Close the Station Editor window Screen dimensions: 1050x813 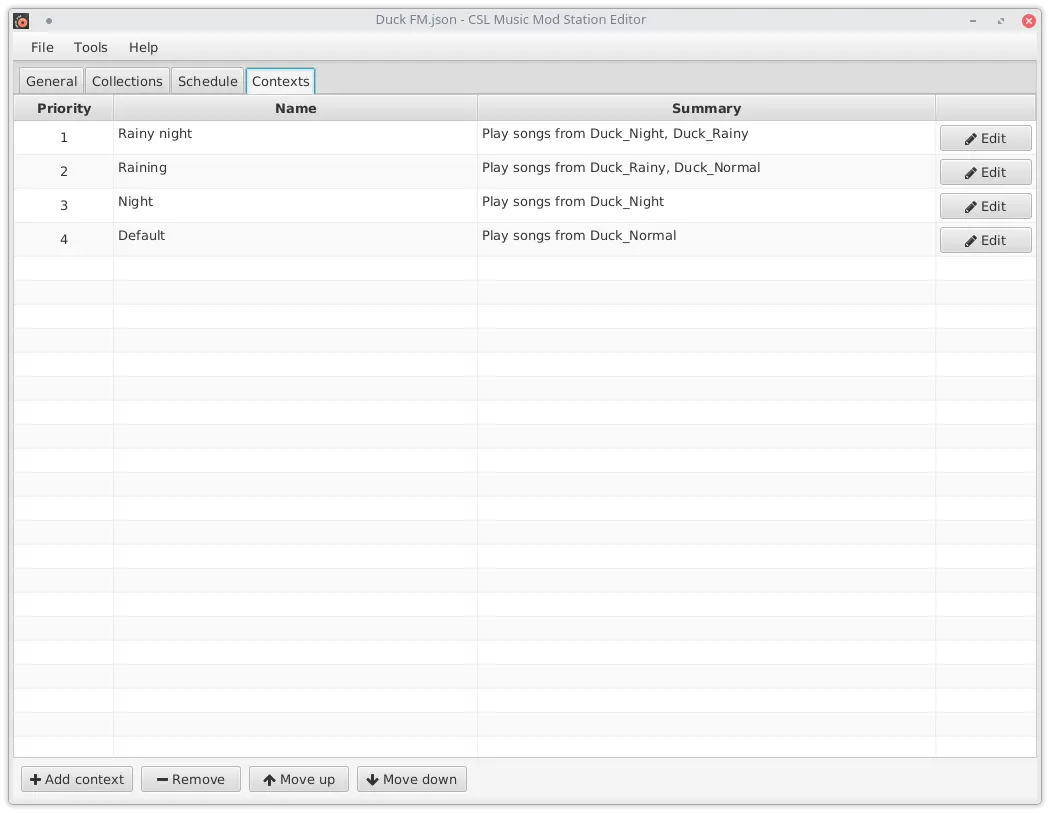[1029, 21]
